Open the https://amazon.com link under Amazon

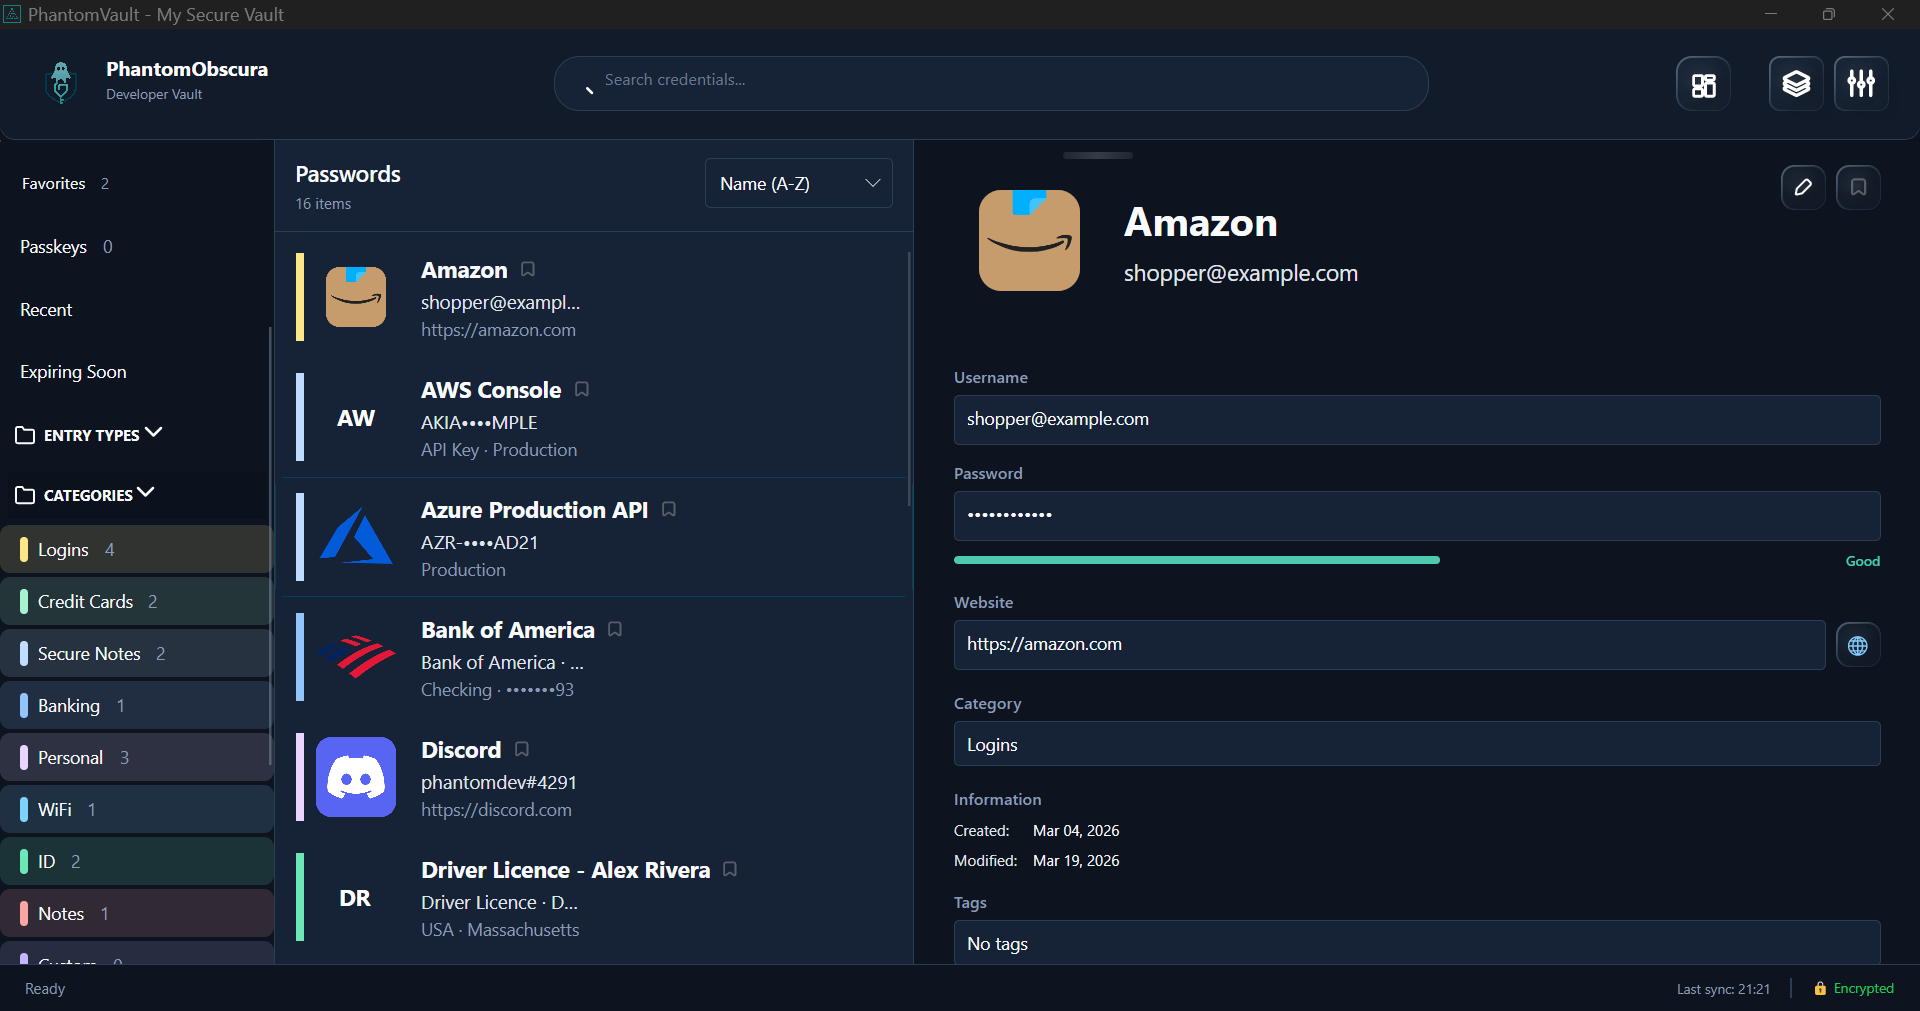[x=498, y=329]
